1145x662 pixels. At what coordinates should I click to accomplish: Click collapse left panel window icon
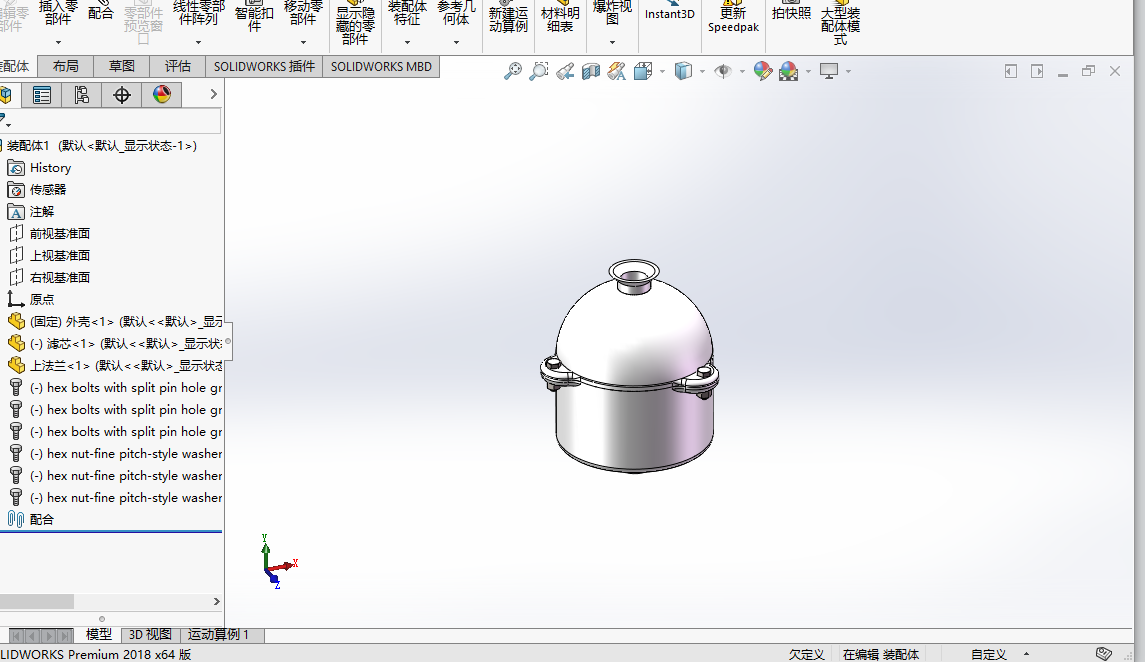1011,71
